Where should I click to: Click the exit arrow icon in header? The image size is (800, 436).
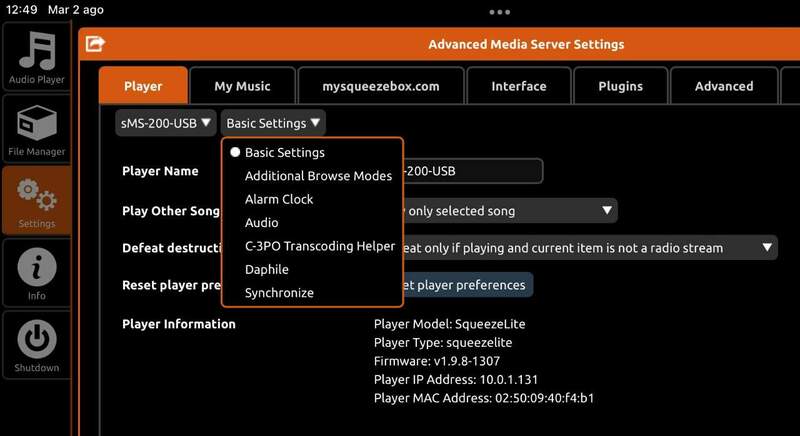pyautogui.click(x=95, y=44)
